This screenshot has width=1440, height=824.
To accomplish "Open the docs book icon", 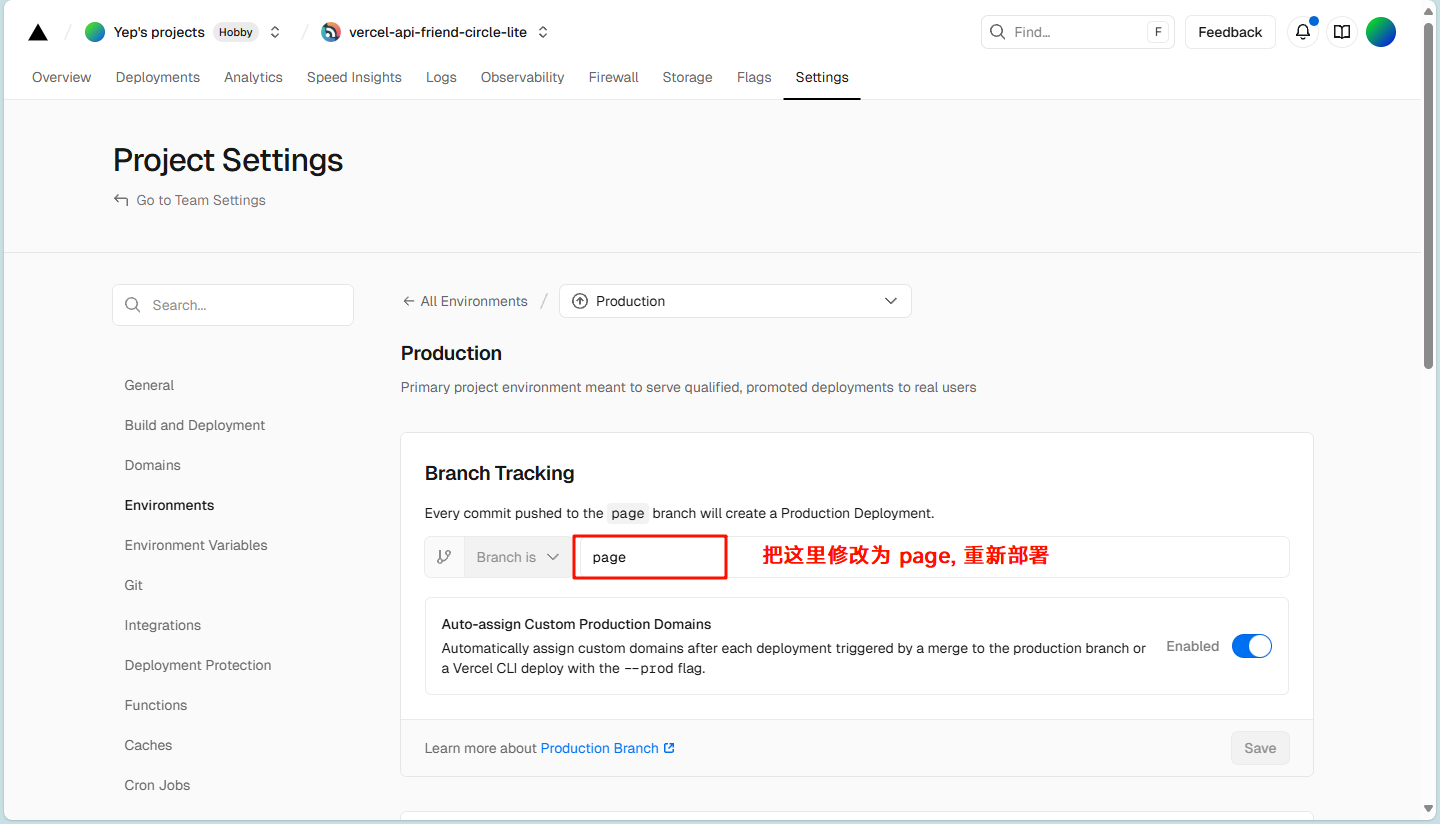I will point(1342,32).
